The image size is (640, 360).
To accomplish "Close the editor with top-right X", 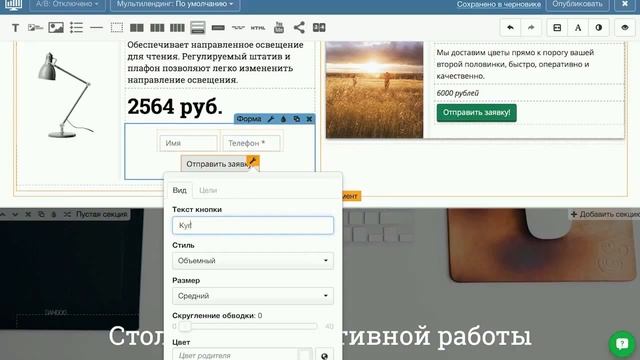I will [x=625, y=4].
